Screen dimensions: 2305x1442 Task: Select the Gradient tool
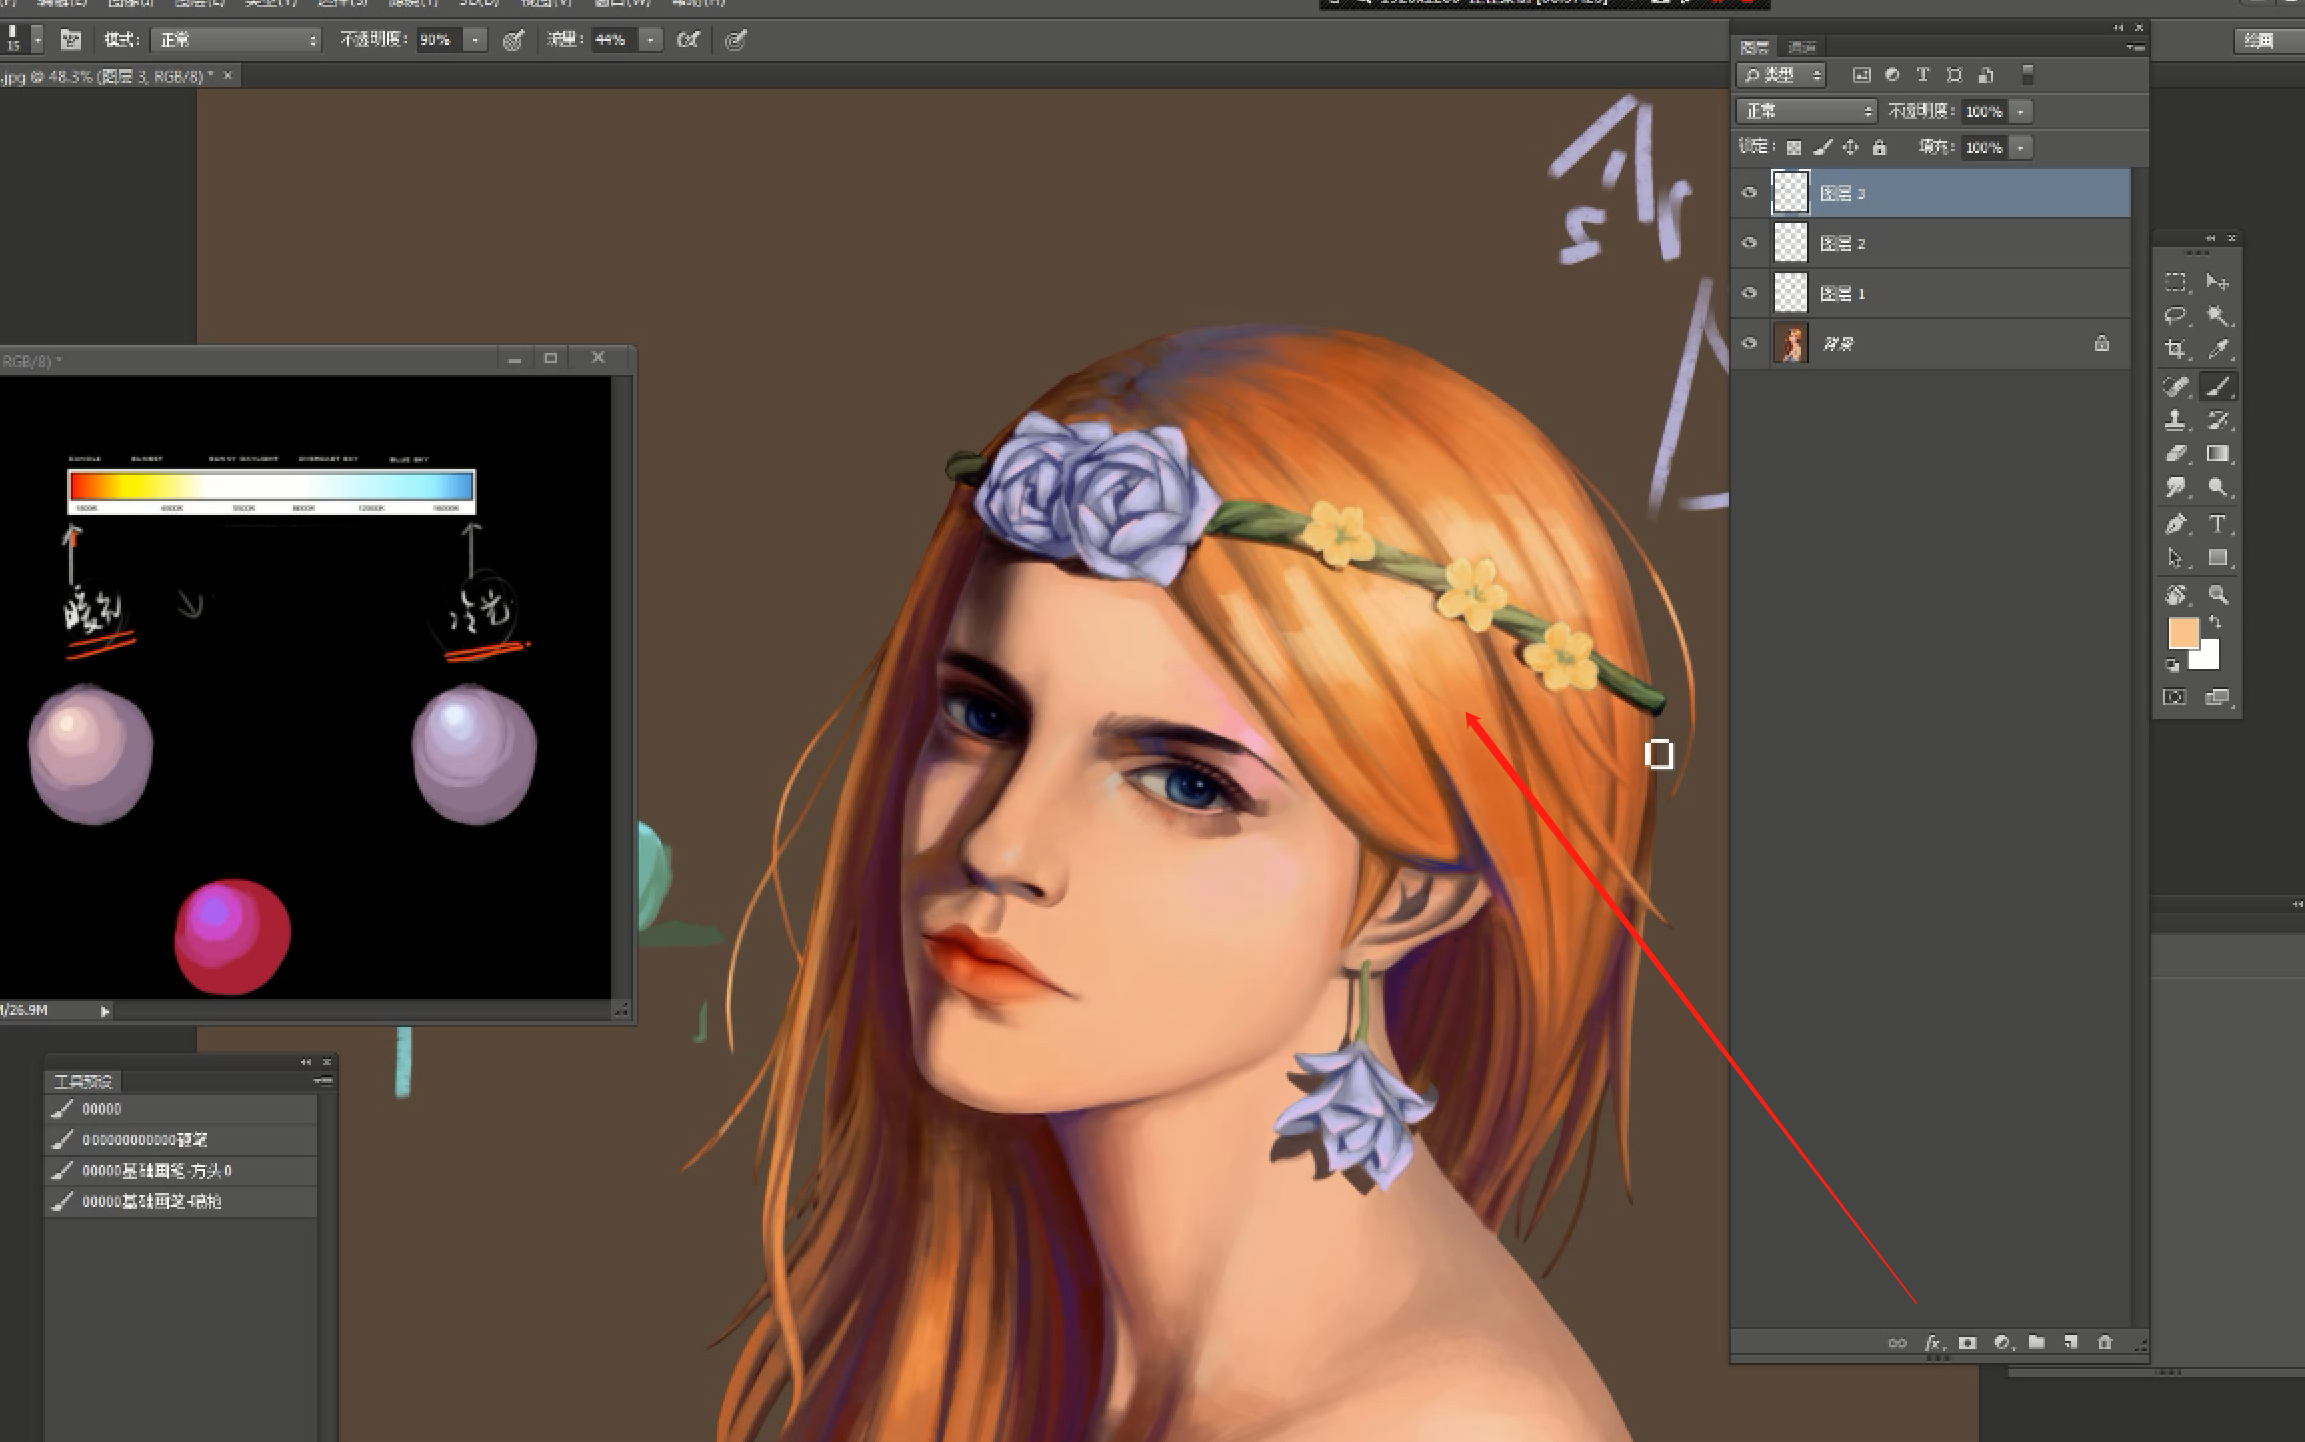(x=2217, y=454)
